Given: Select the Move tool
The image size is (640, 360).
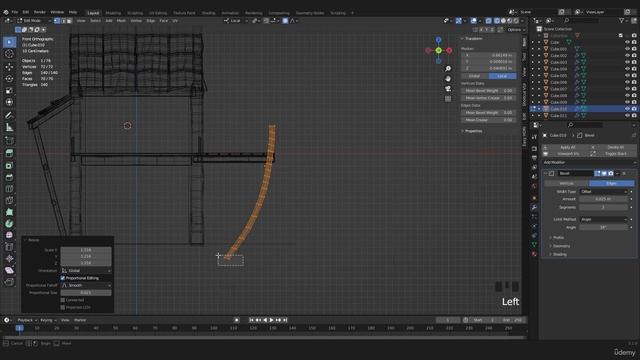Looking at the screenshot, I should tap(9, 67).
